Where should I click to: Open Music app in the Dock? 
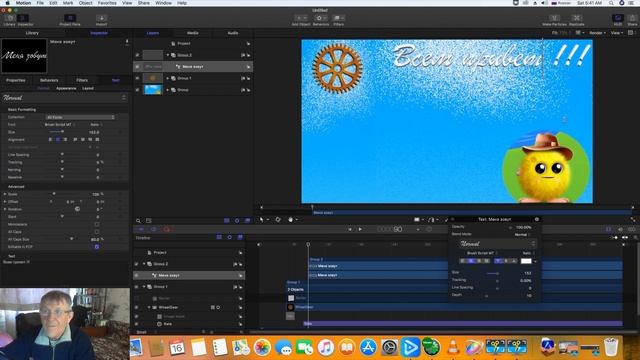[326, 347]
